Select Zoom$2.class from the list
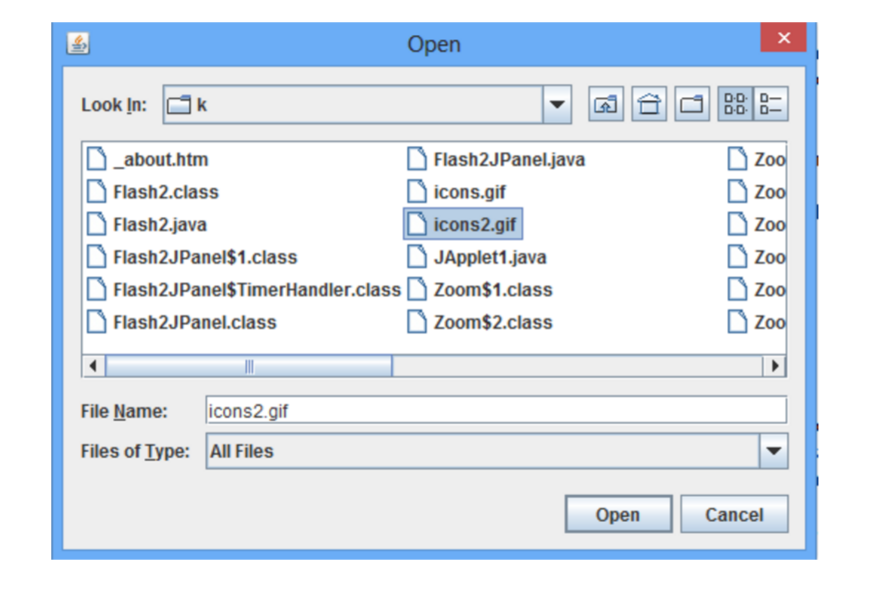890x602 pixels. [x=492, y=322]
